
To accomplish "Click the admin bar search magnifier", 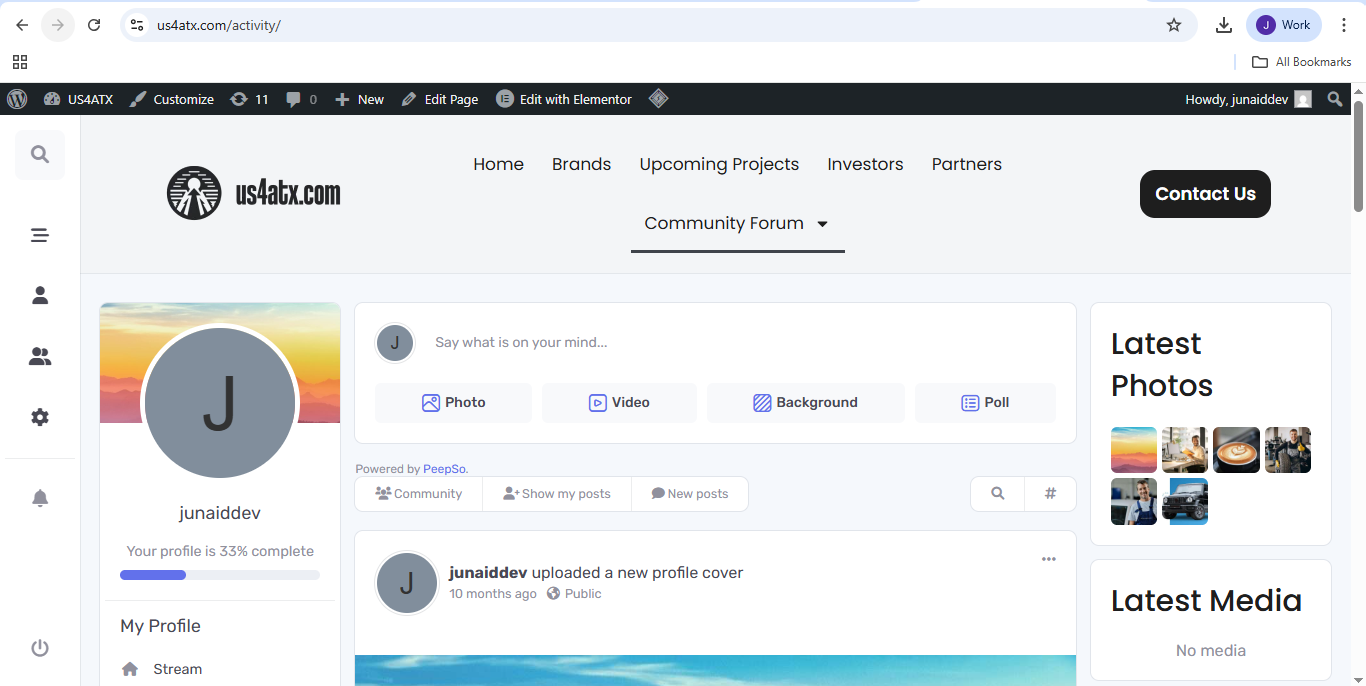I will pyautogui.click(x=1335, y=99).
